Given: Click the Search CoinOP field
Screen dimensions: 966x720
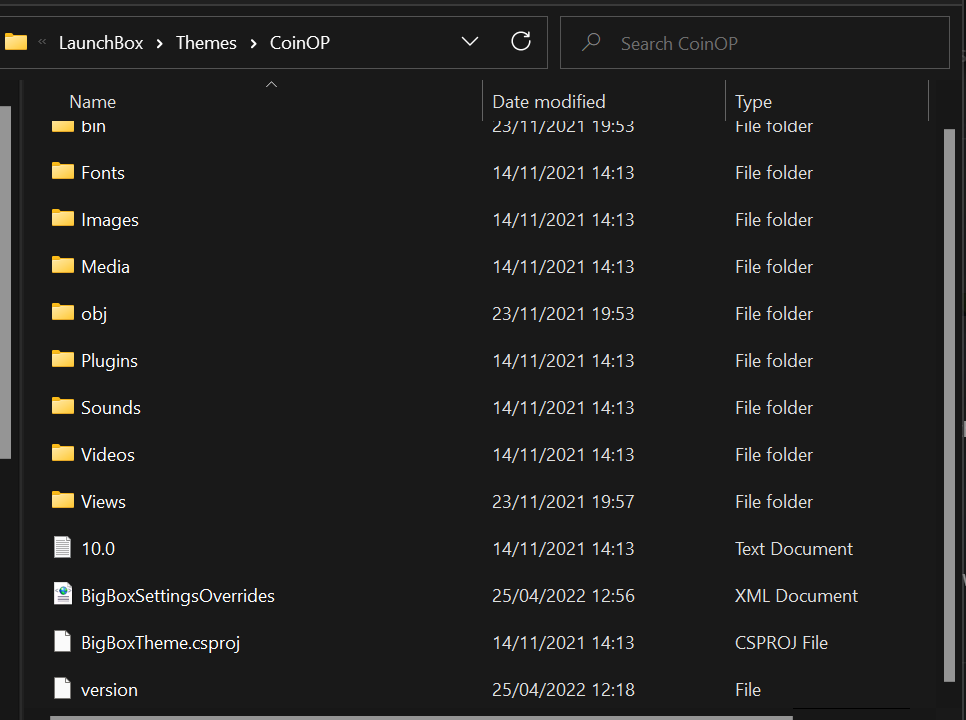Looking at the screenshot, I should pyautogui.click(x=755, y=42).
